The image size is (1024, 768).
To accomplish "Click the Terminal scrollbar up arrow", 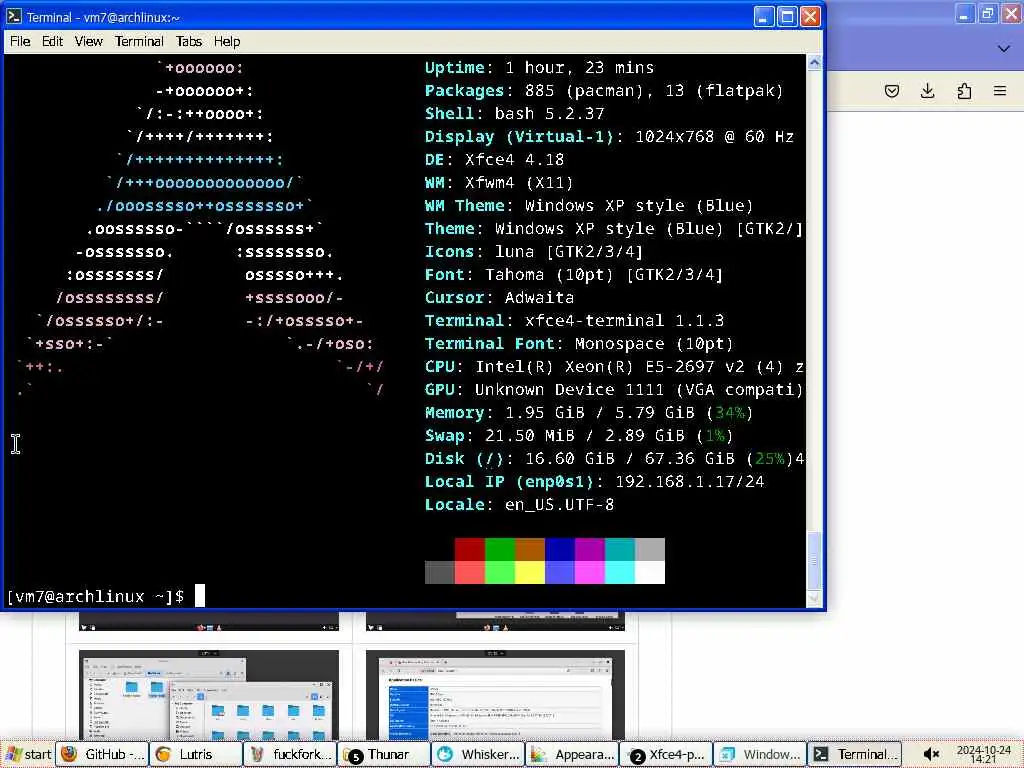I will pyautogui.click(x=814, y=63).
